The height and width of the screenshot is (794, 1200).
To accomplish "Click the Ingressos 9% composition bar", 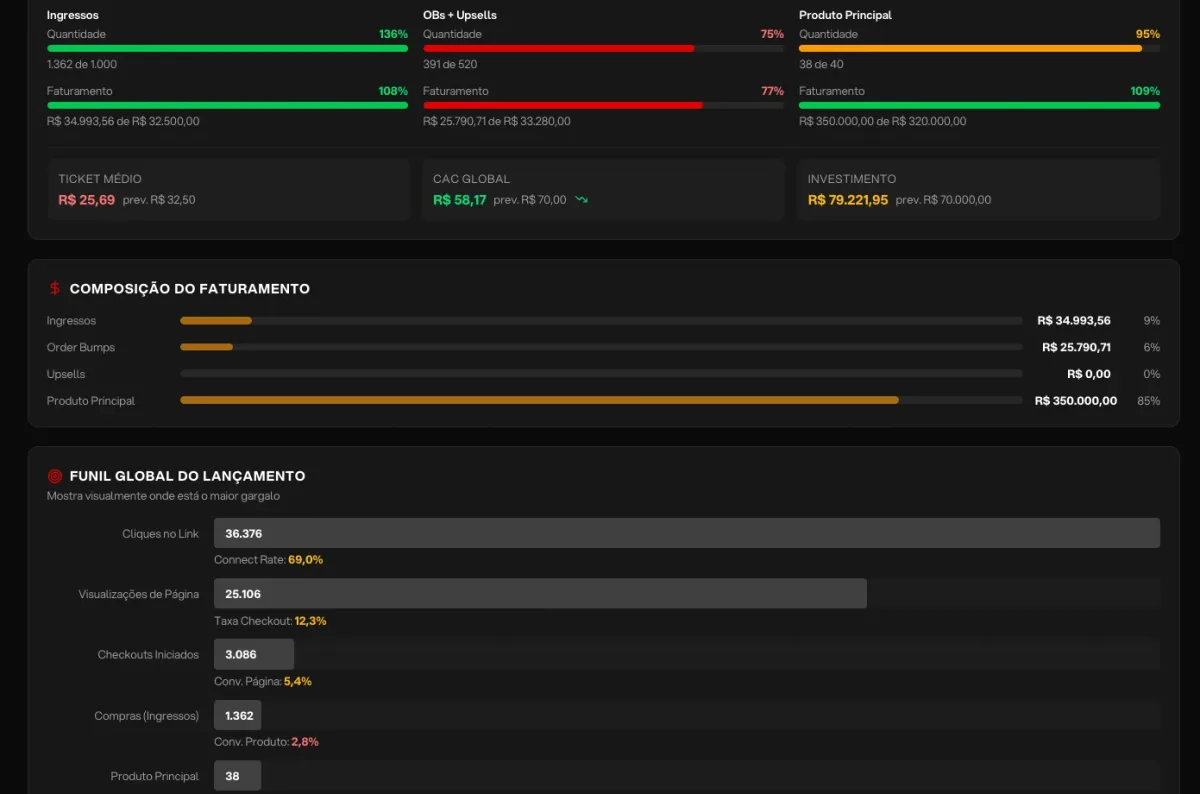I will (x=601, y=321).
